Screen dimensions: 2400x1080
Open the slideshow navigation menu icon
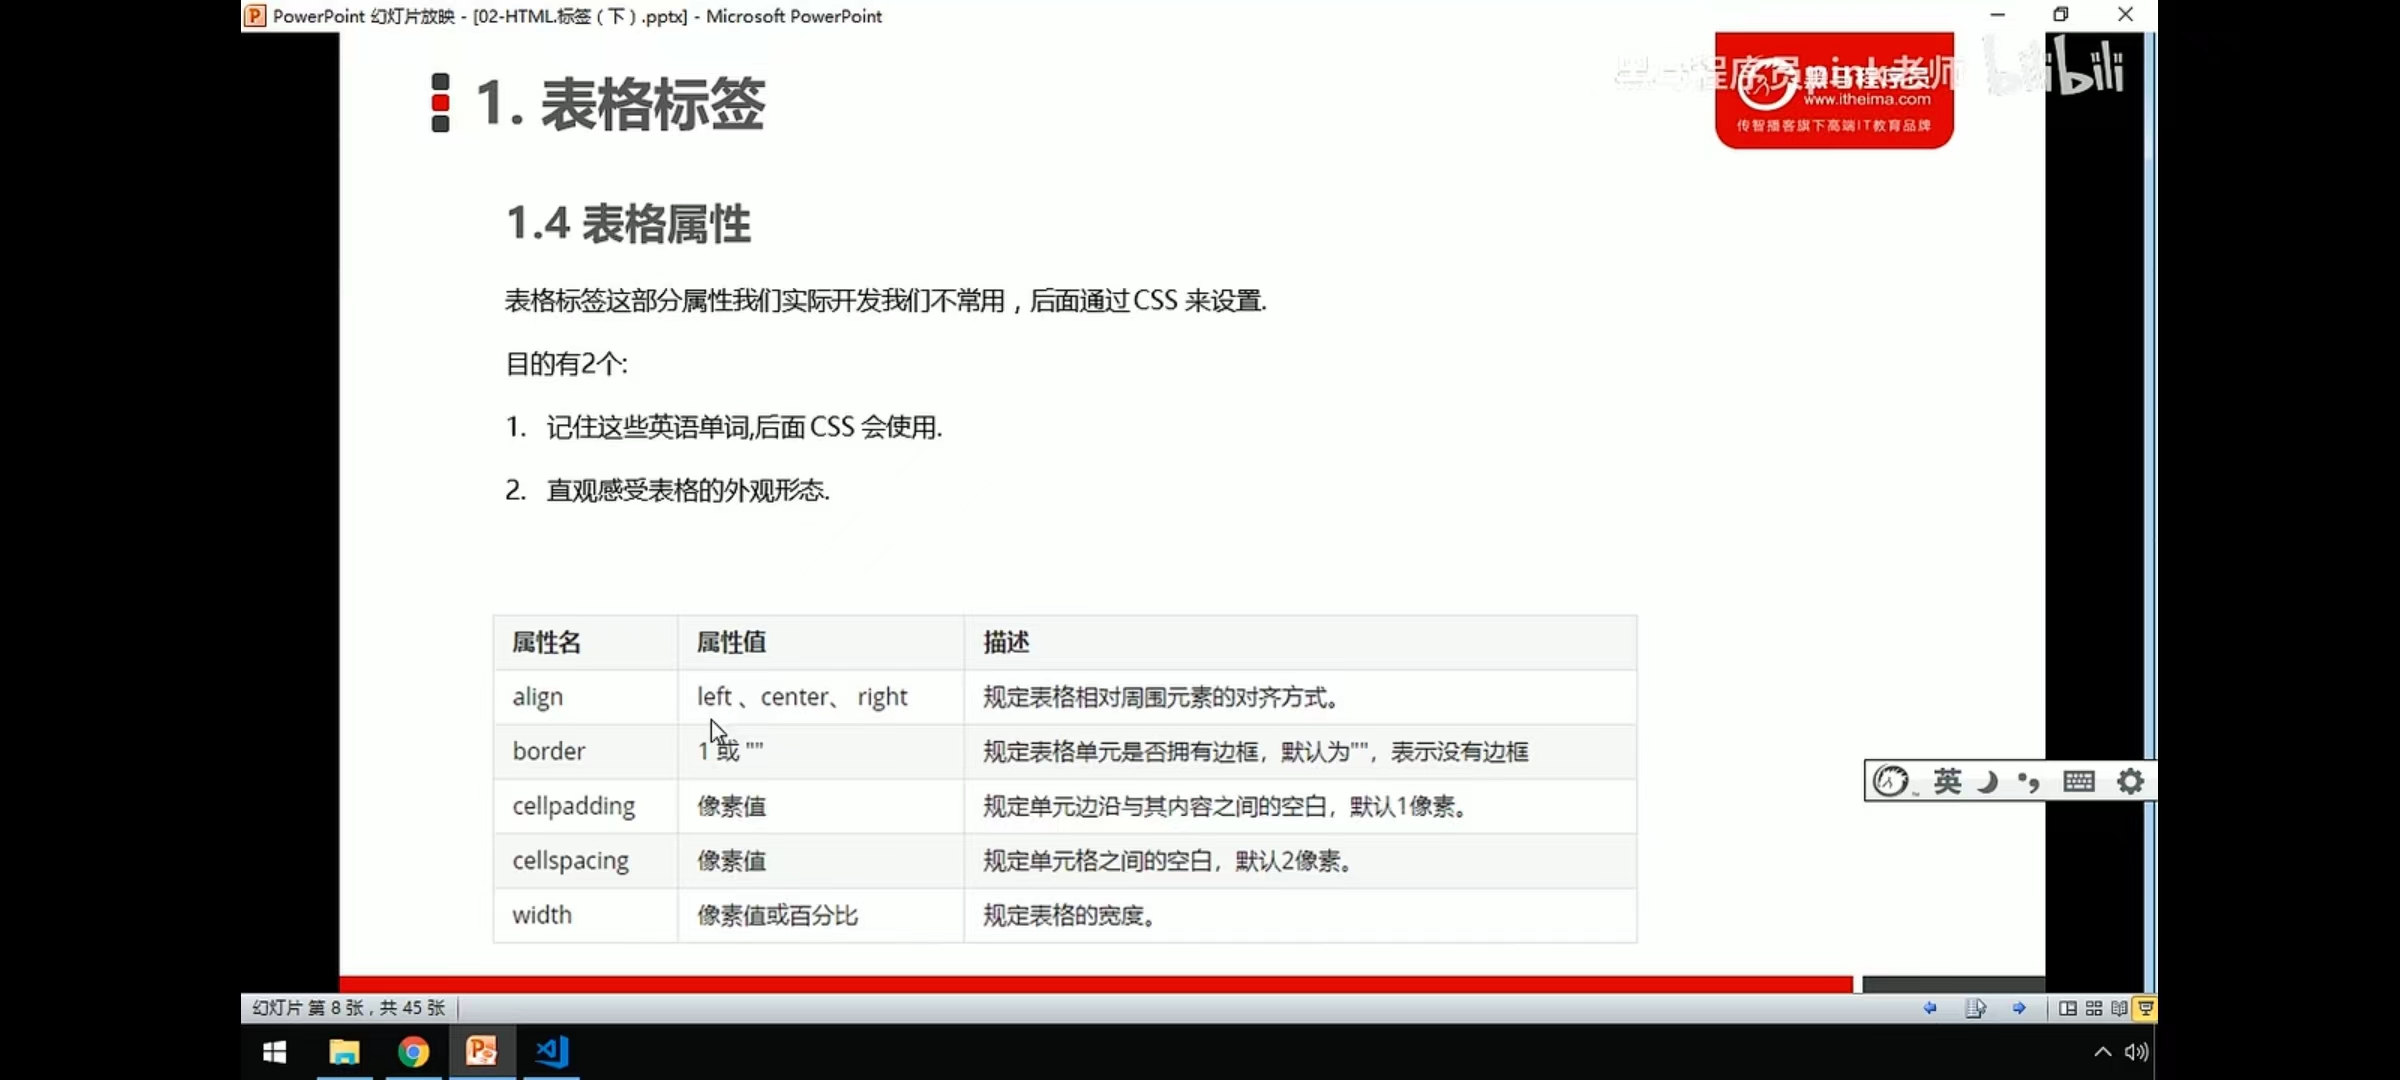1977,1008
